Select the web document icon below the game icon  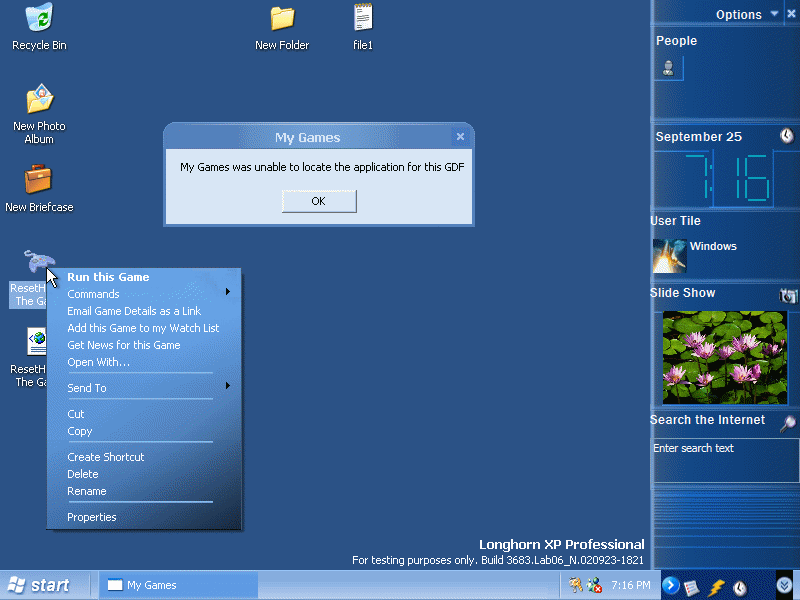click(37, 341)
